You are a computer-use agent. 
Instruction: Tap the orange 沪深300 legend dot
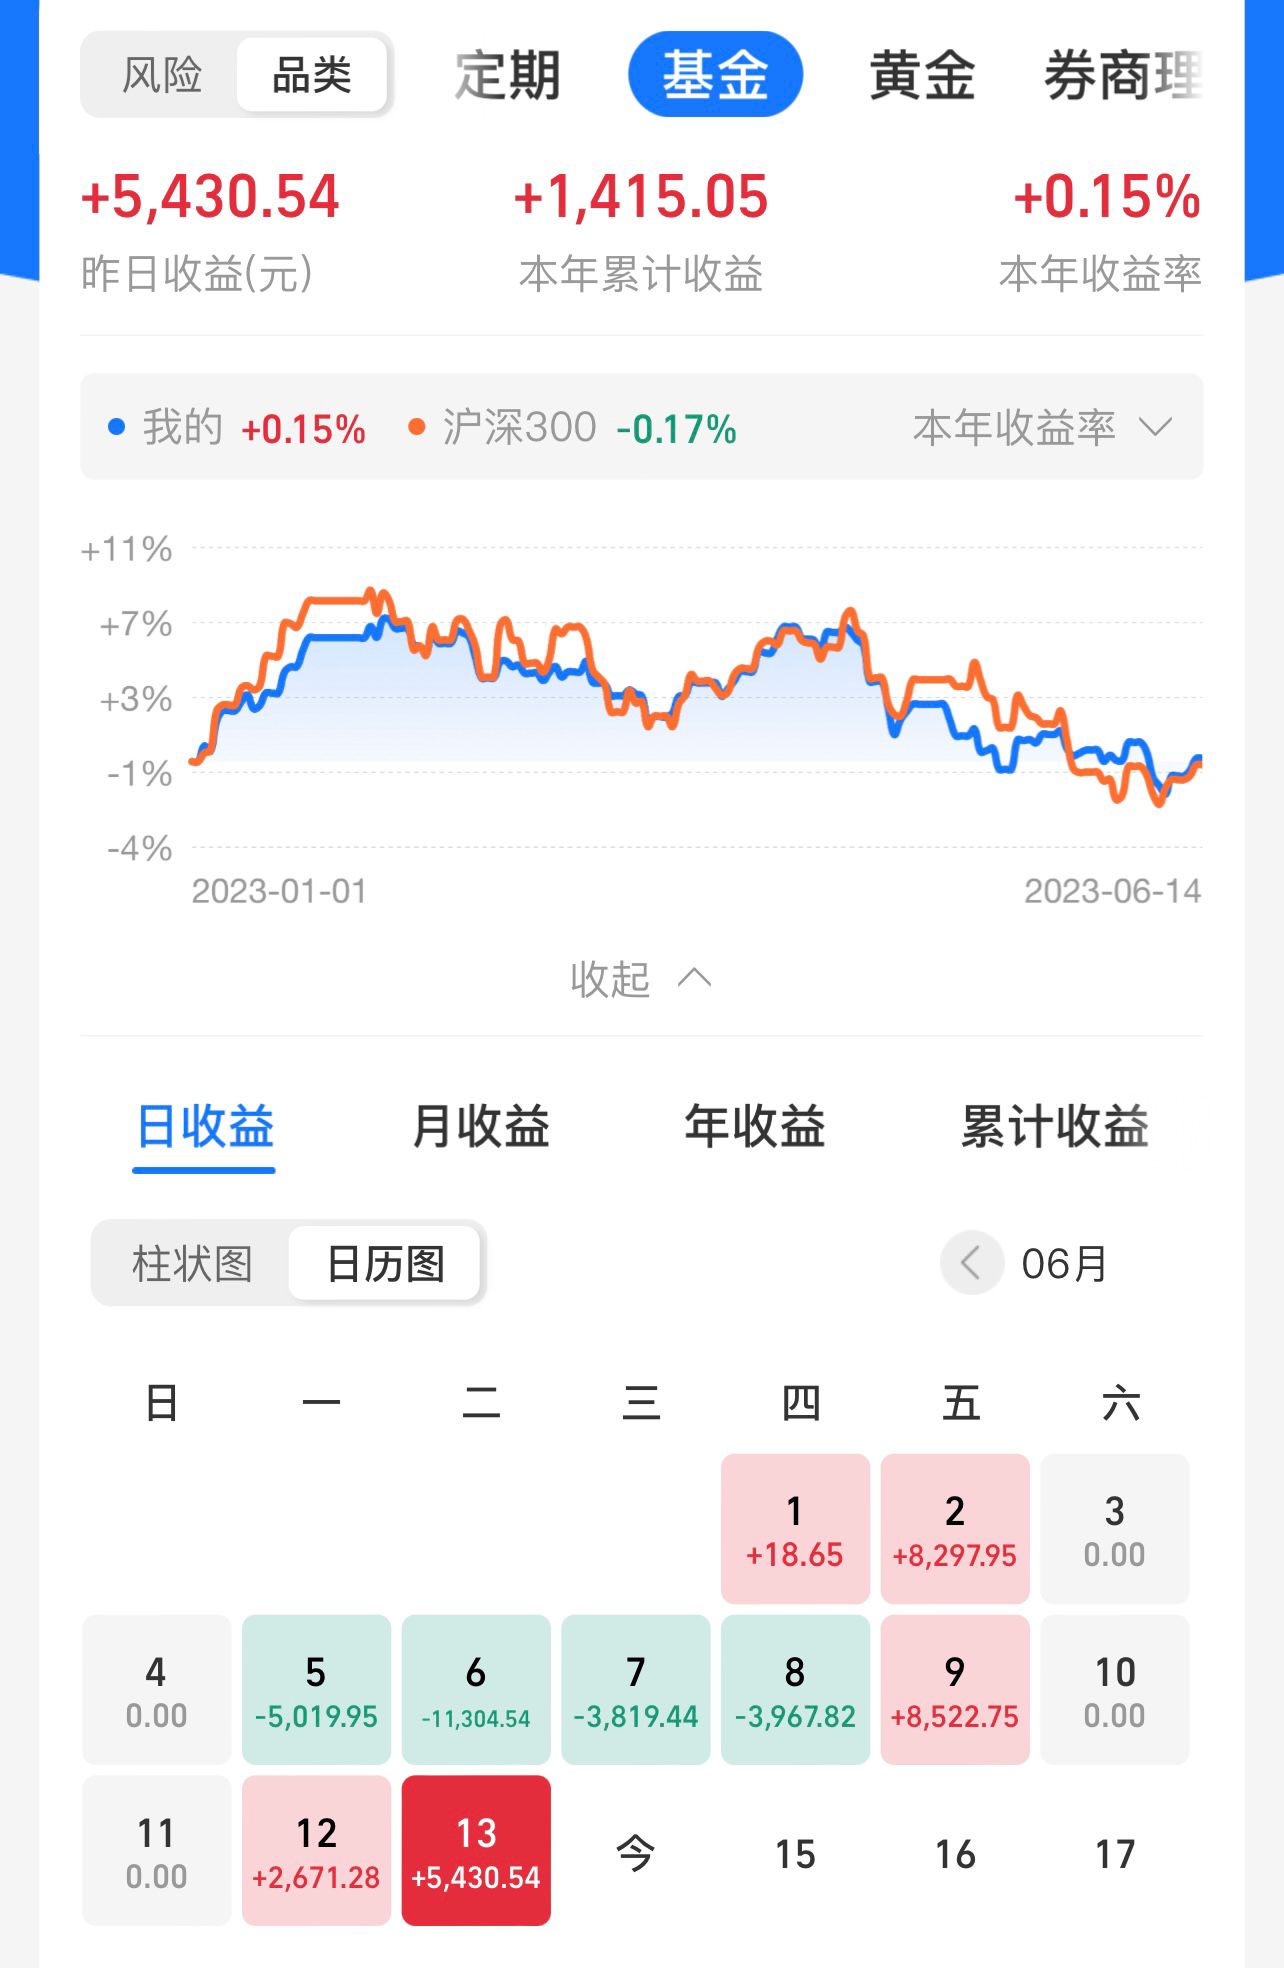(417, 428)
